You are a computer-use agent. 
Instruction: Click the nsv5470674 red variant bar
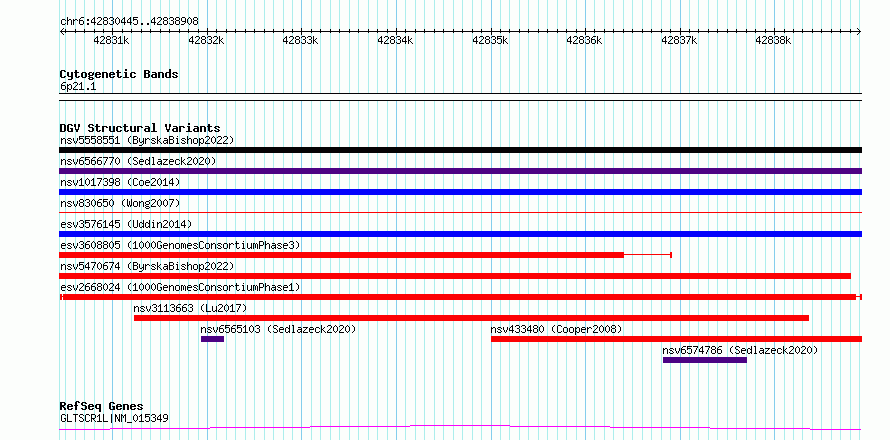[x=455, y=276]
